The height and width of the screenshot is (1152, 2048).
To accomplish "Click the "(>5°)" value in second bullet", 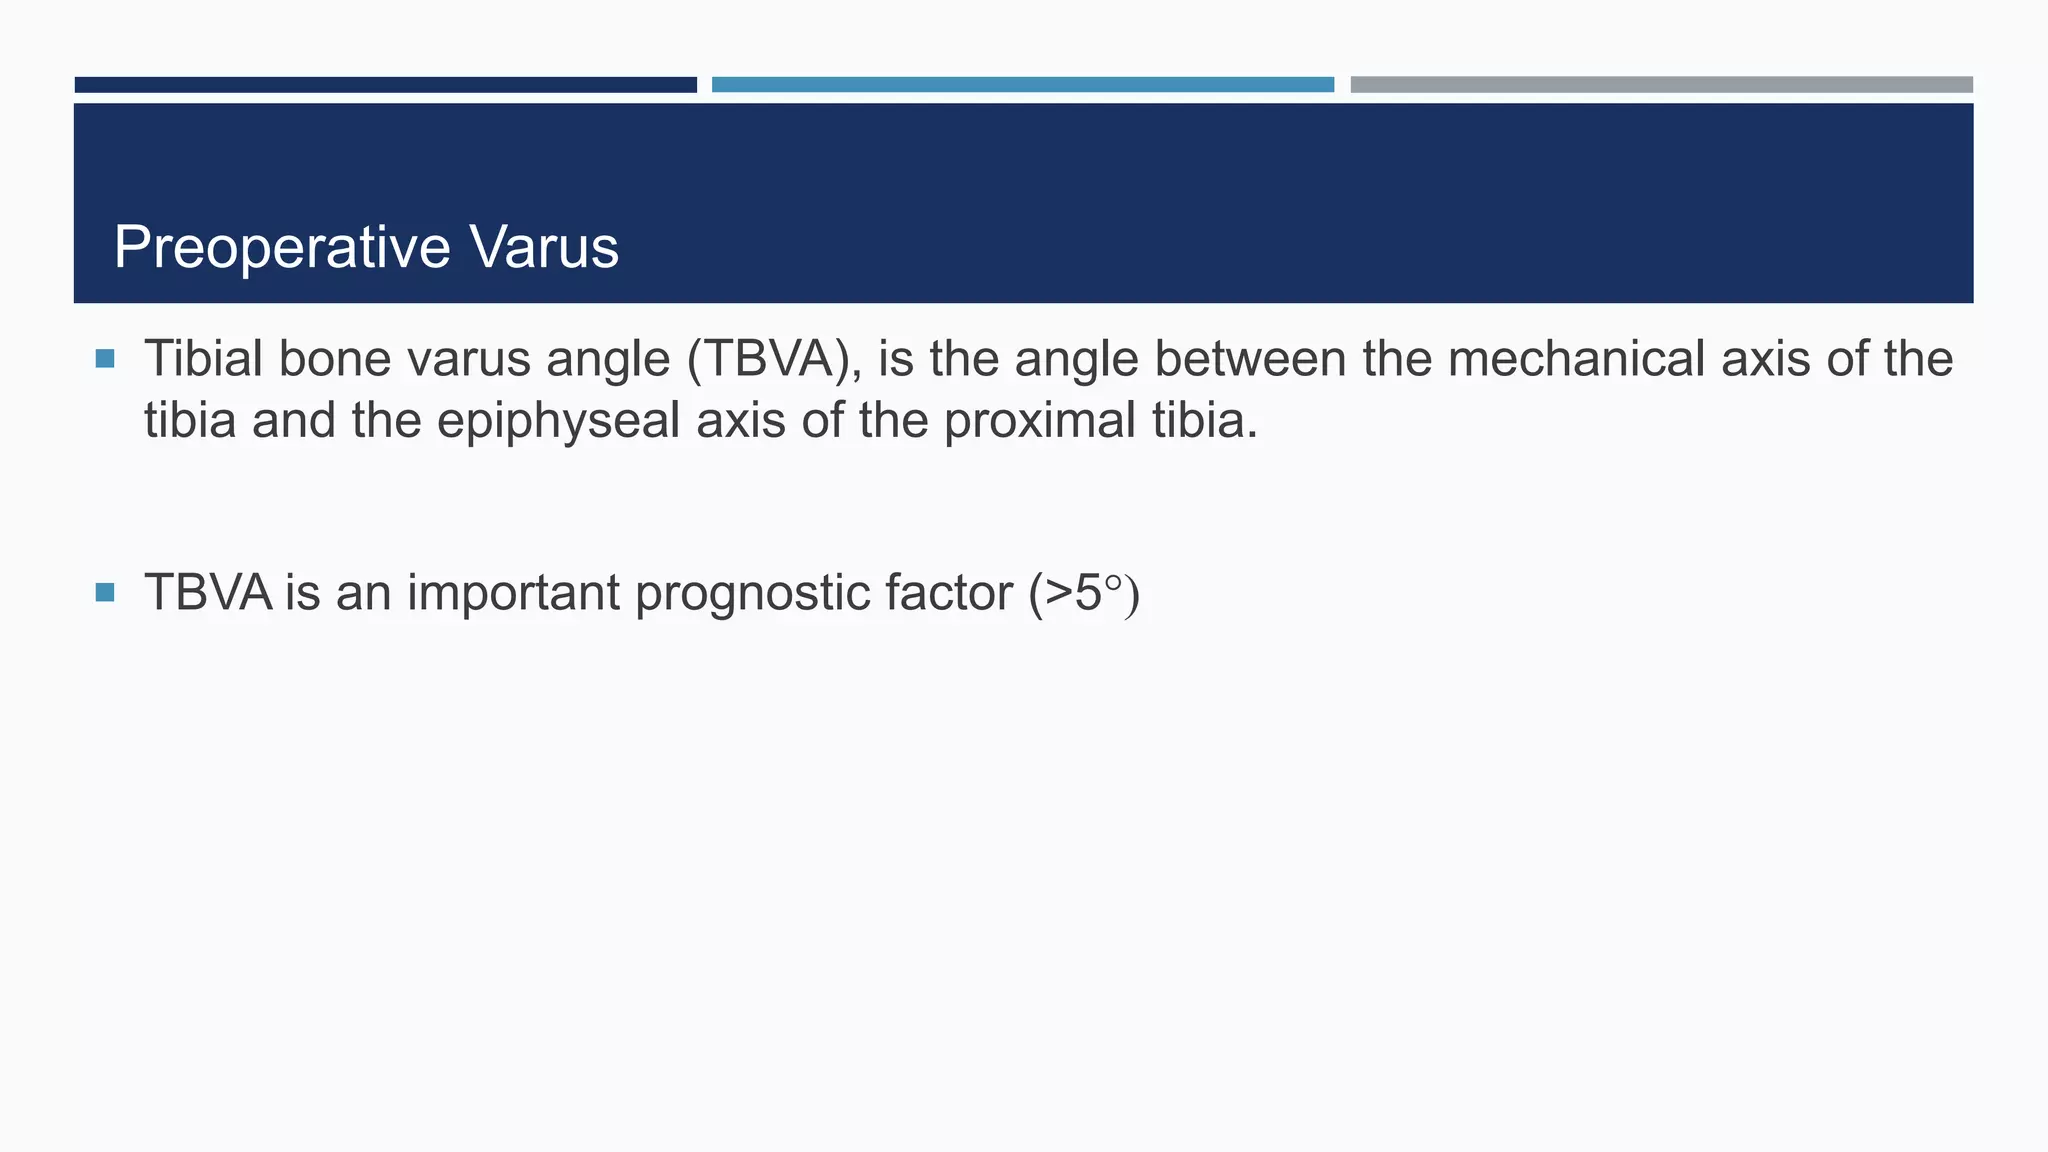I will (x=1084, y=593).
